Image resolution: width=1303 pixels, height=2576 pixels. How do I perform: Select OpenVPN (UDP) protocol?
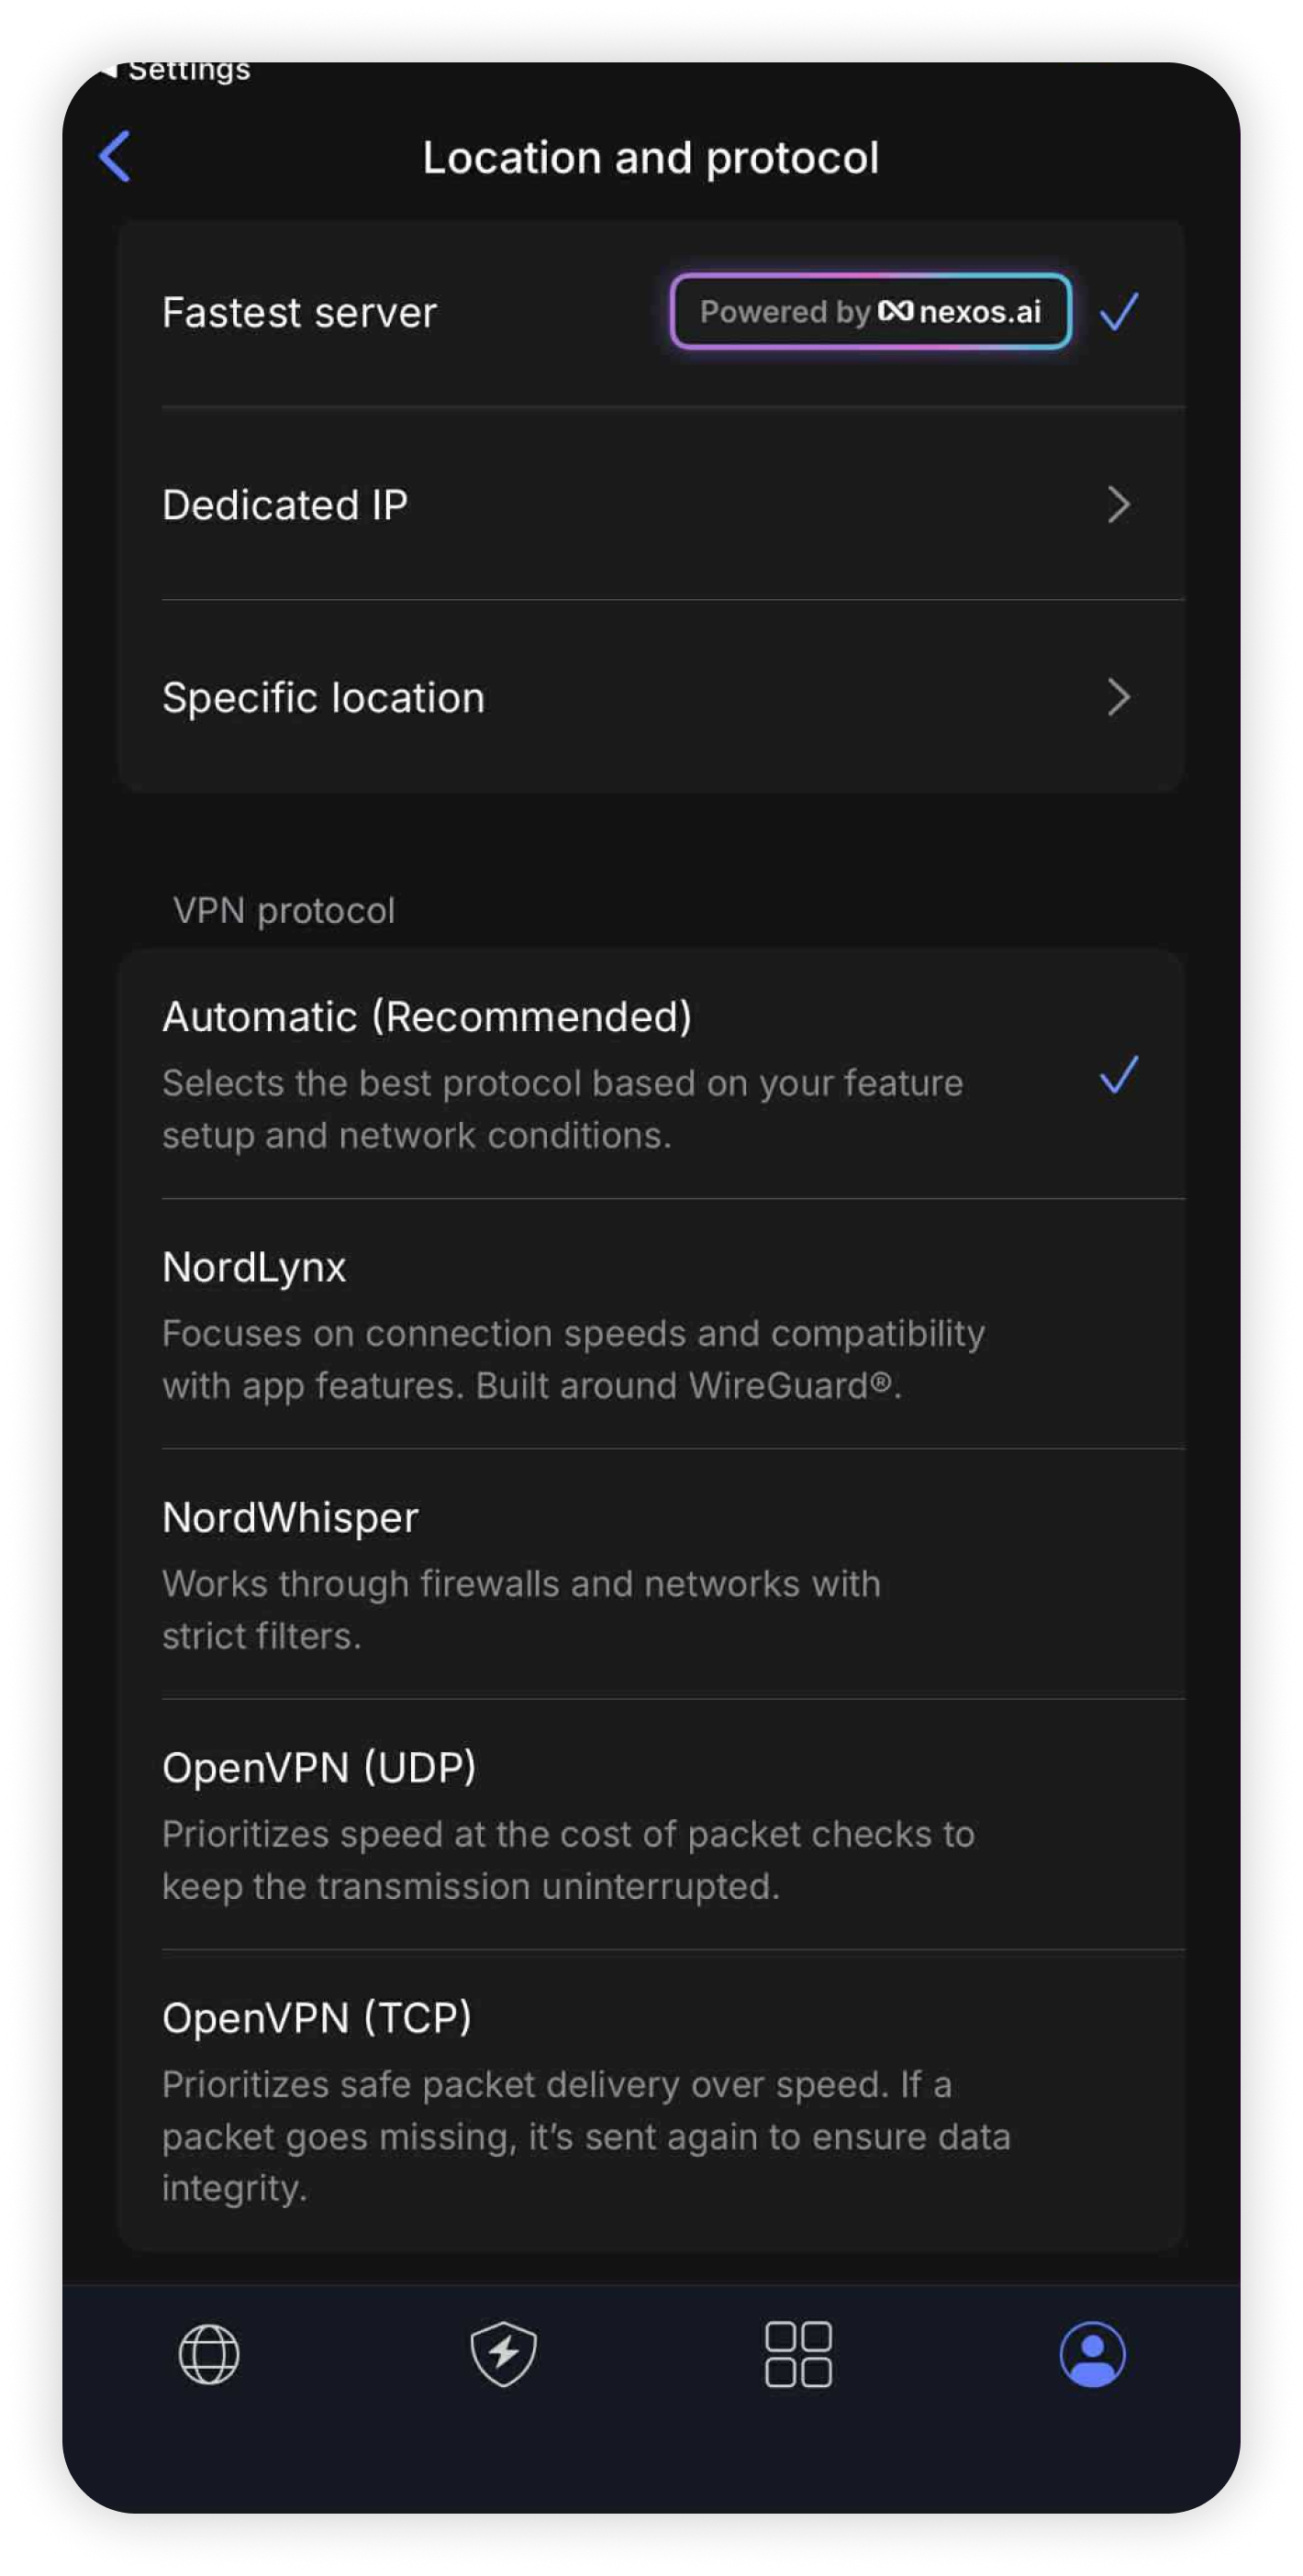(x=319, y=1767)
